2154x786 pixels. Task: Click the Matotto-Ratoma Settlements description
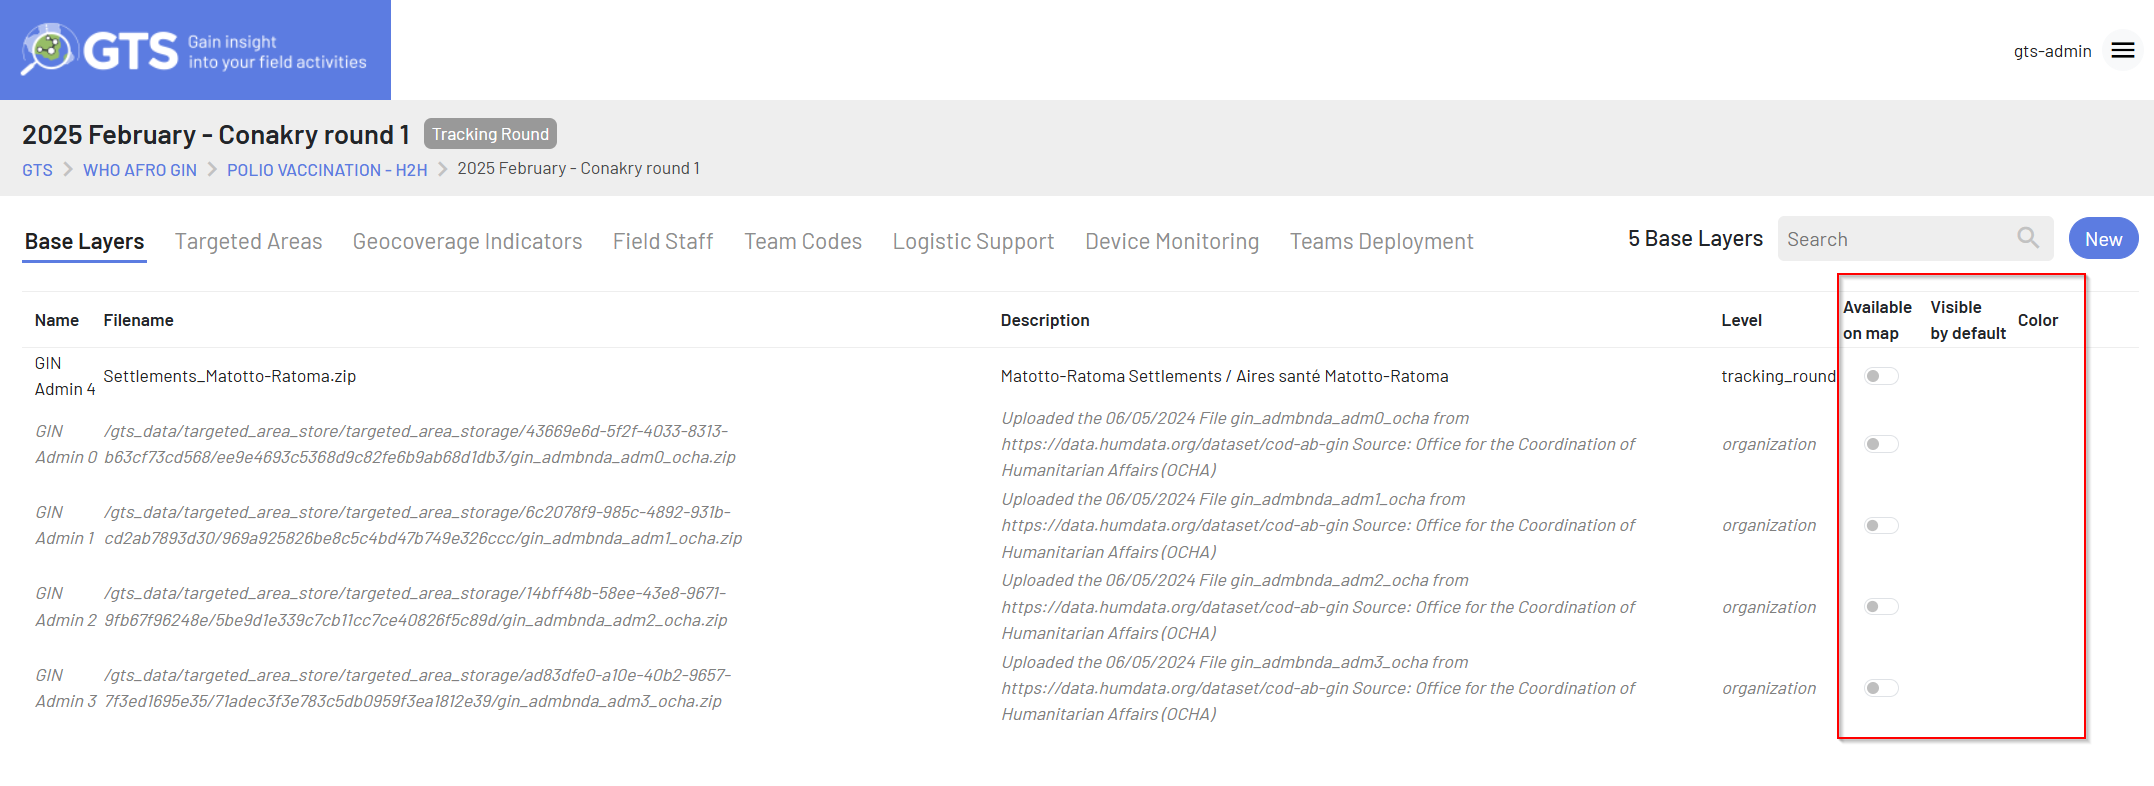[1224, 376]
